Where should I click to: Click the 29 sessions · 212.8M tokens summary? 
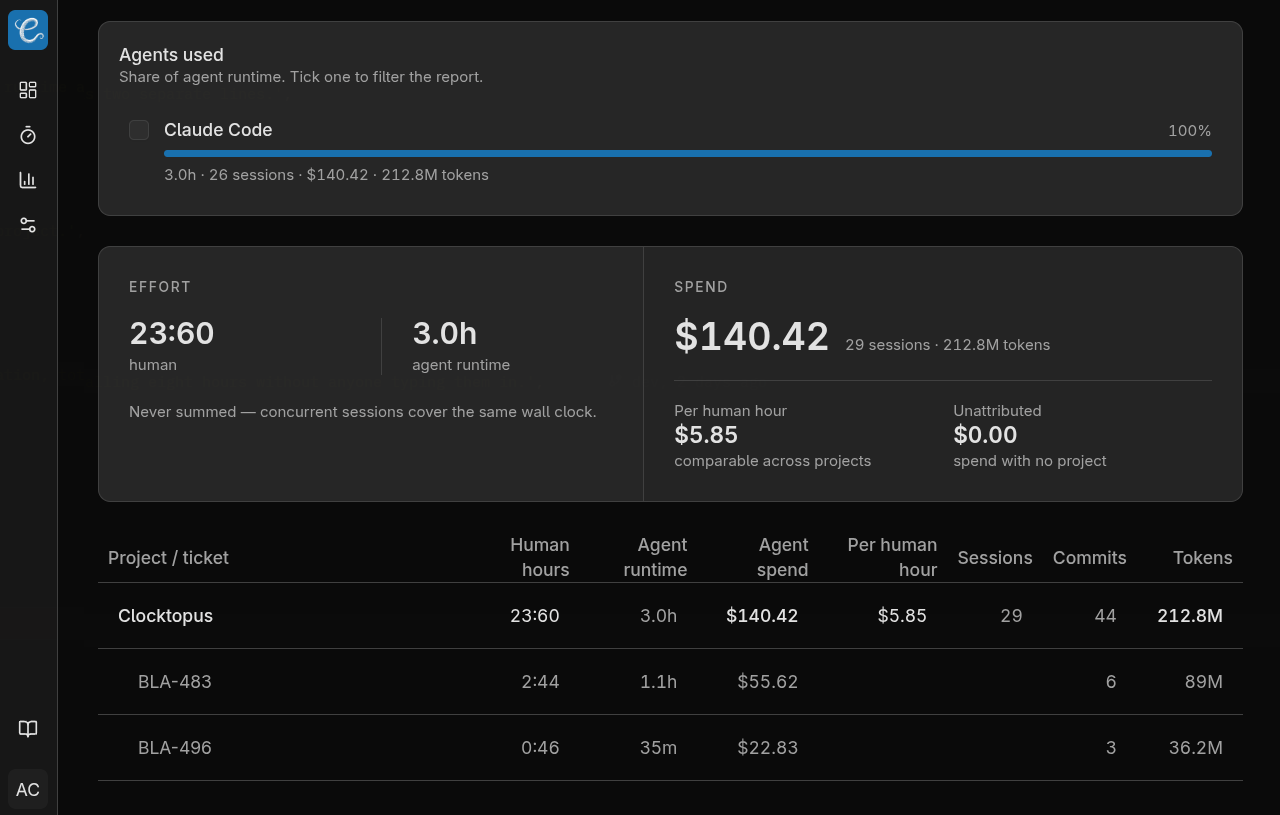[x=947, y=345]
